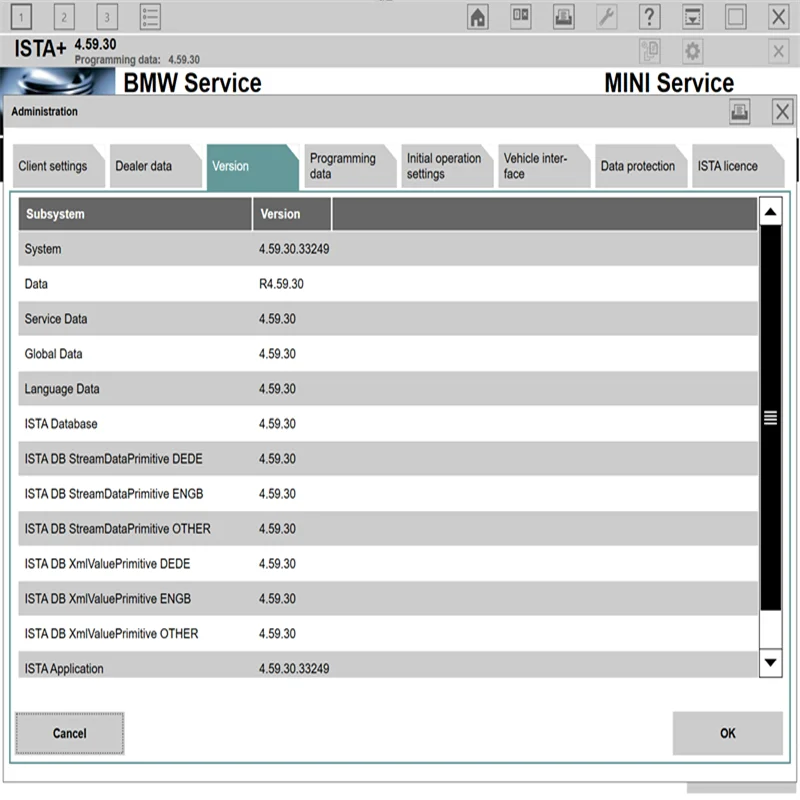Select session tab number 2
Image resolution: width=800 pixels, height=800 pixels.
[x=64, y=17]
